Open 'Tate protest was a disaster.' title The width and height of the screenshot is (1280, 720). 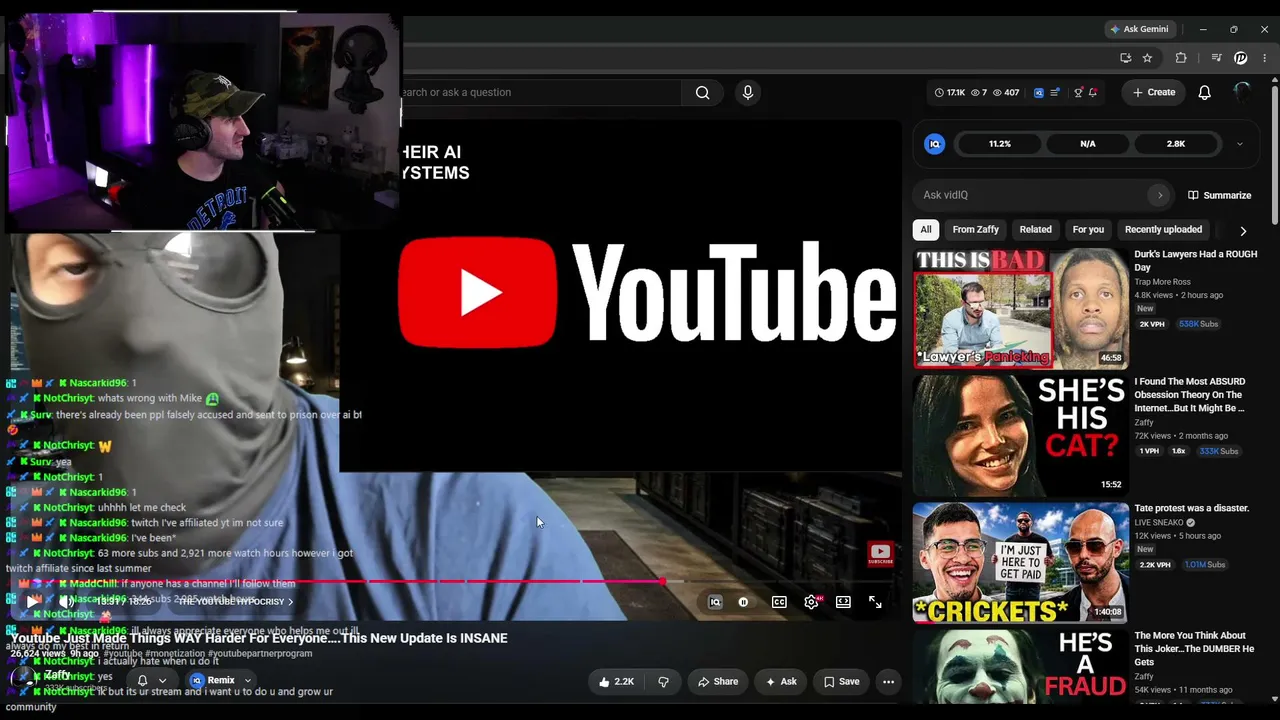pyautogui.click(x=1192, y=509)
